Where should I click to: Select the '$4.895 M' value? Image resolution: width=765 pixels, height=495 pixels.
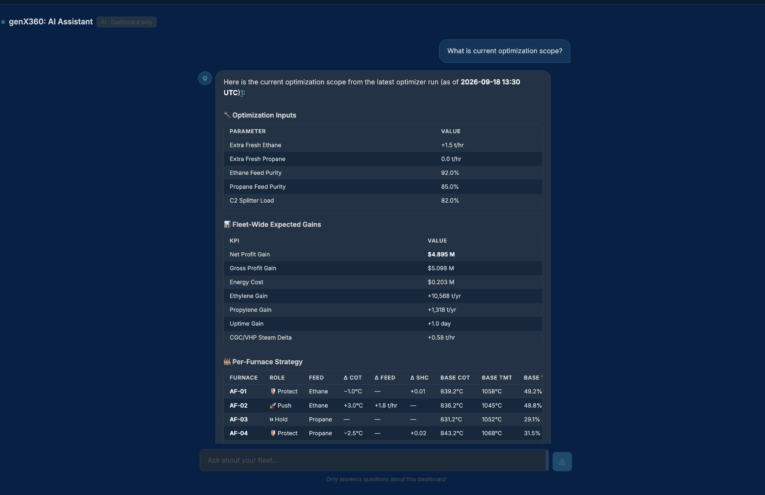[x=441, y=255]
